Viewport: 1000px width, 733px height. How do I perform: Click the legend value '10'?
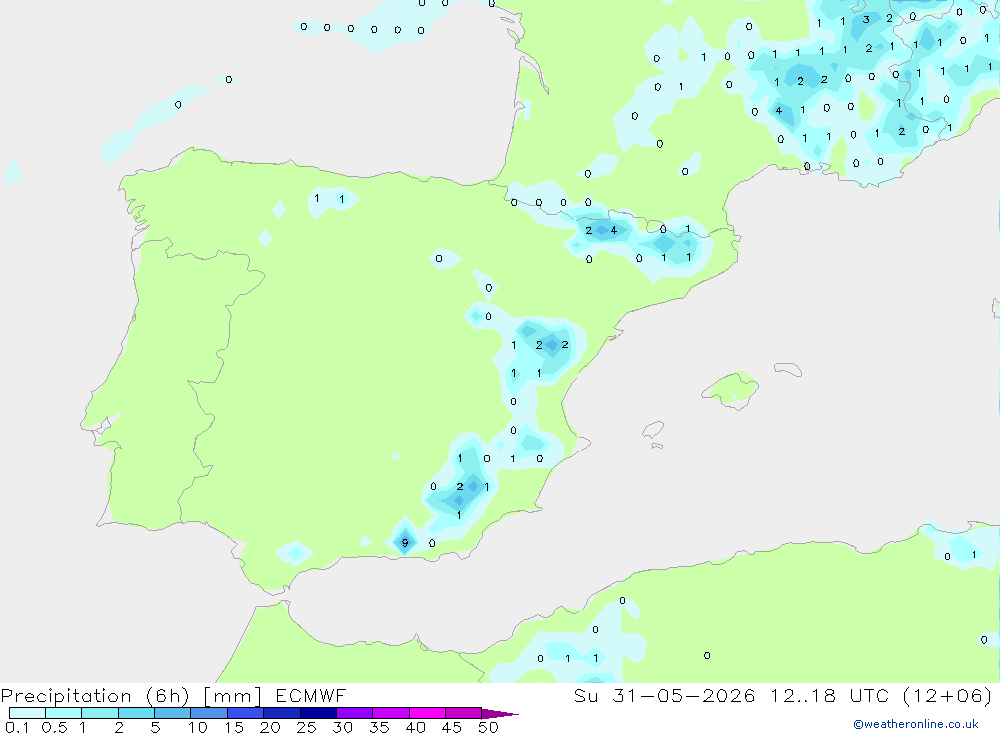pyautogui.click(x=198, y=727)
